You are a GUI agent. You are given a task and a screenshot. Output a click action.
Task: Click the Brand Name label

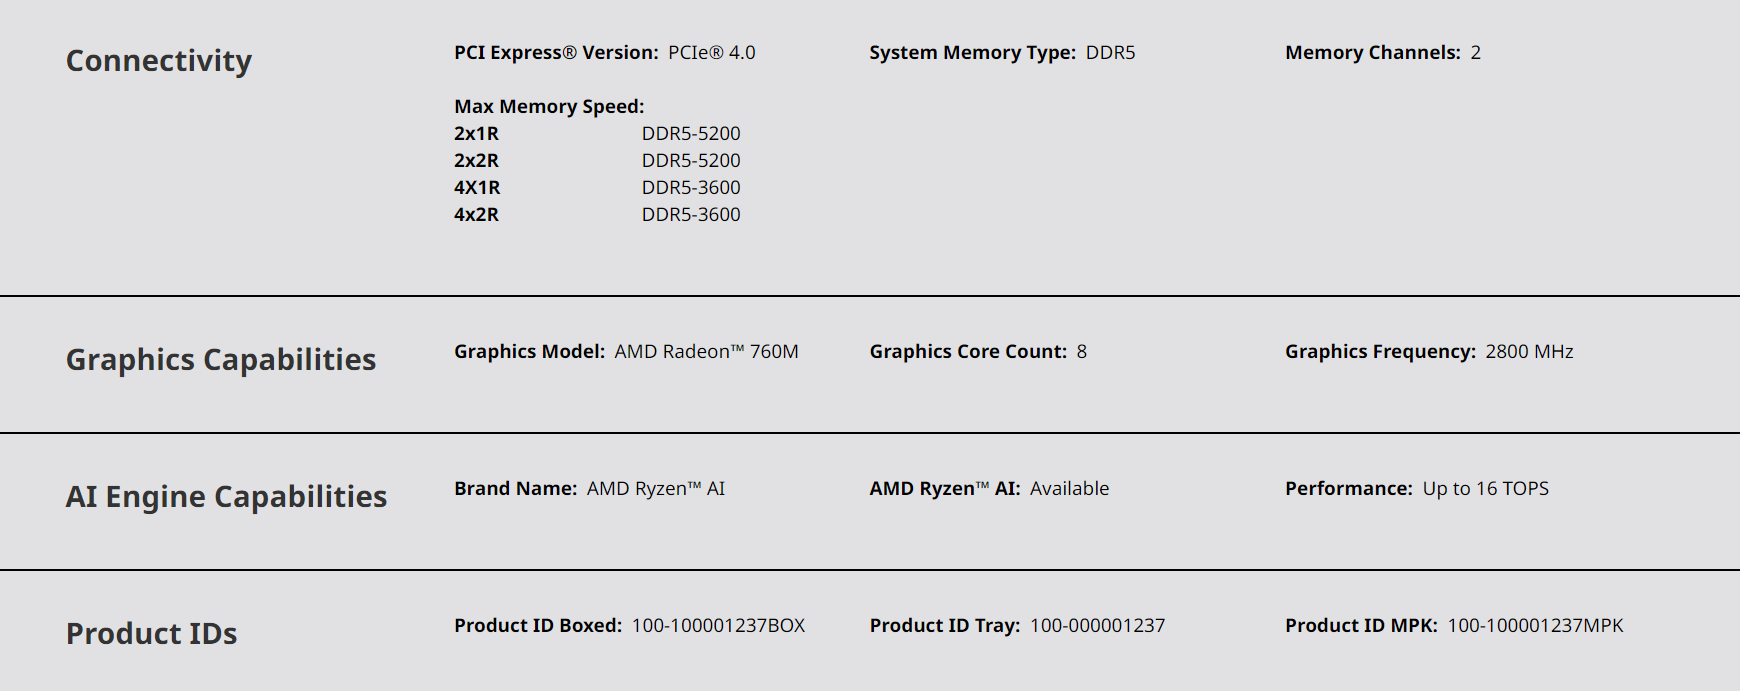[515, 489]
